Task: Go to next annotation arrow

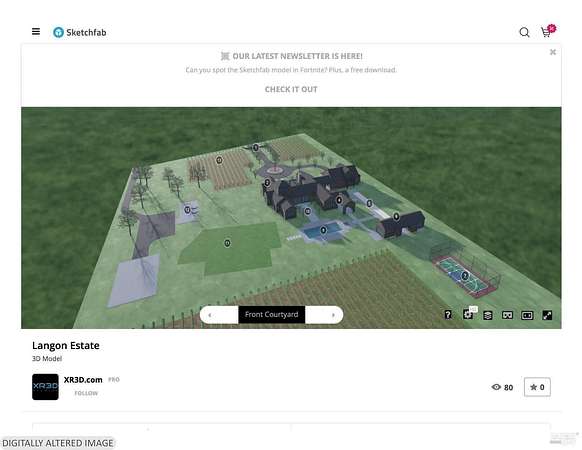Action: pos(333,315)
